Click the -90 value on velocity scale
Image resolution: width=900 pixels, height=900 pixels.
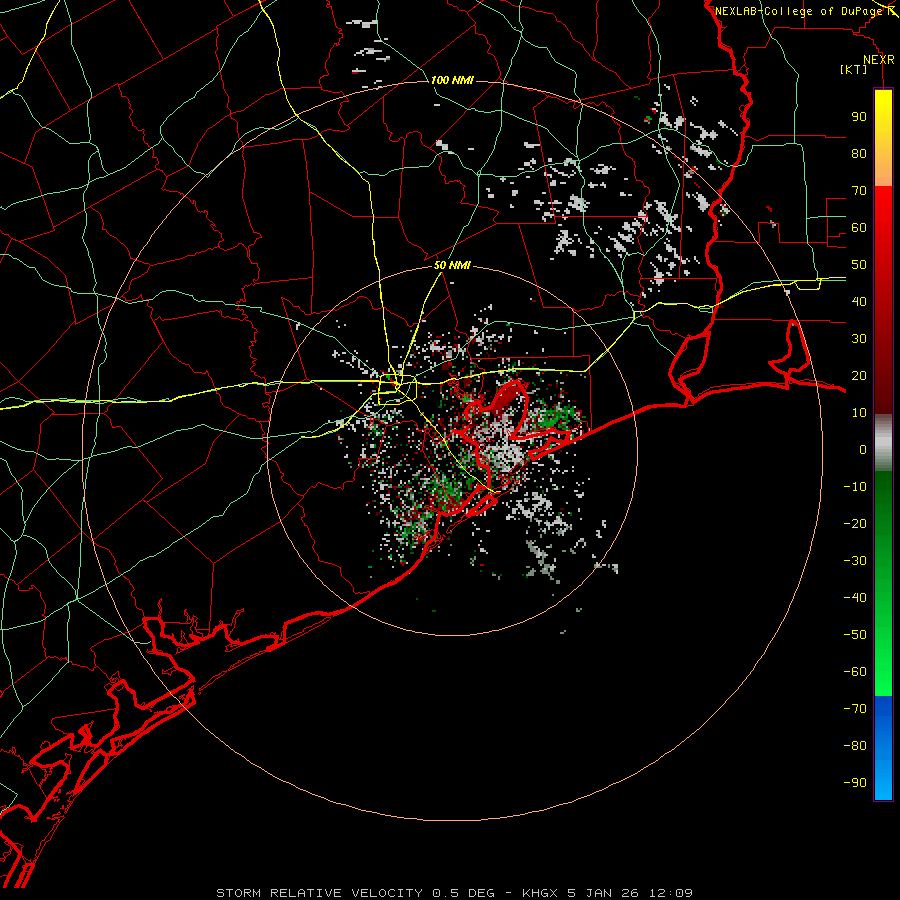click(855, 783)
